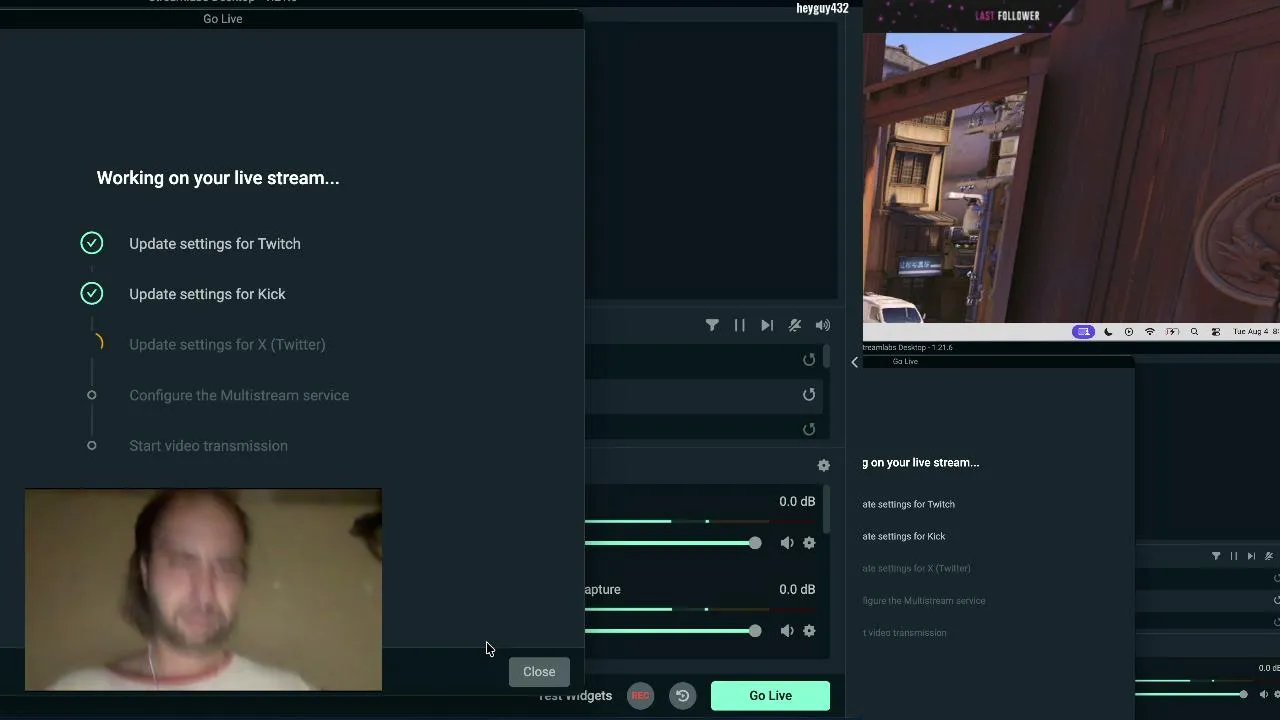This screenshot has width=1280, height=720.
Task: Click the heyguy432 username label
Action: pos(822,8)
